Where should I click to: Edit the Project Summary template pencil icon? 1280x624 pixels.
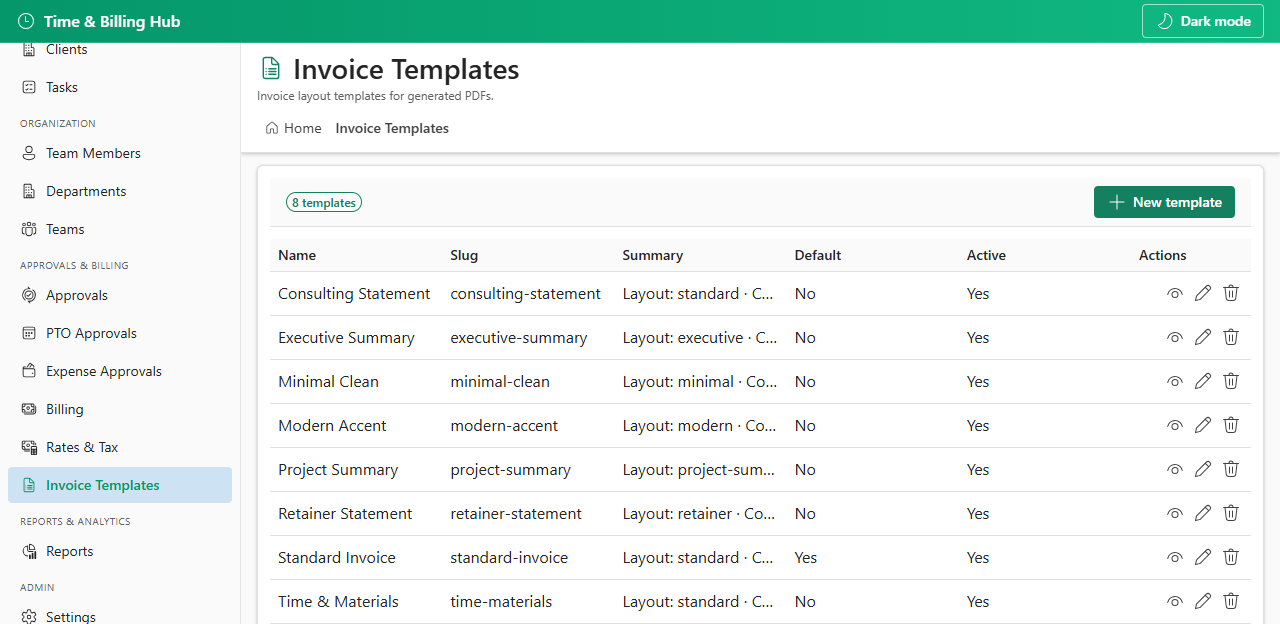(x=1203, y=470)
